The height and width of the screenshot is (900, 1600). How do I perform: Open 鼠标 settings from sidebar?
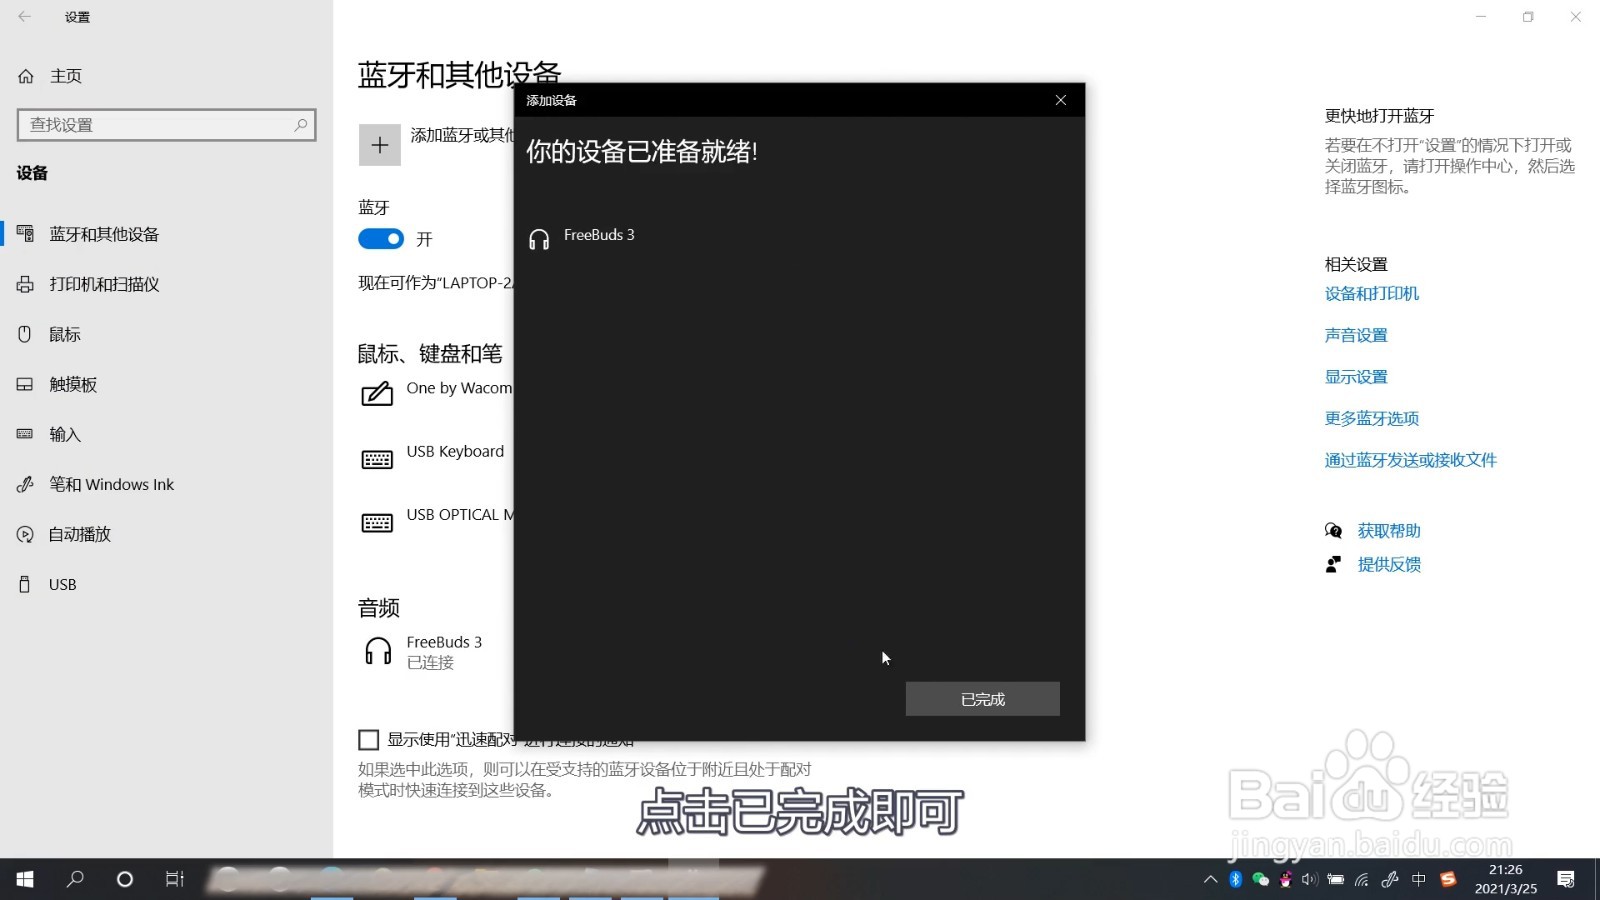click(63, 334)
